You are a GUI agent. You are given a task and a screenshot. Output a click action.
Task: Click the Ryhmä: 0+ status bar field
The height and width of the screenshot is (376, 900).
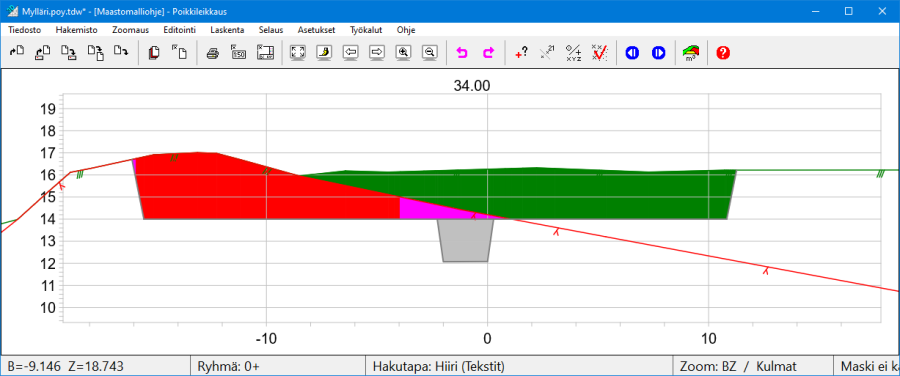[278, 366]
